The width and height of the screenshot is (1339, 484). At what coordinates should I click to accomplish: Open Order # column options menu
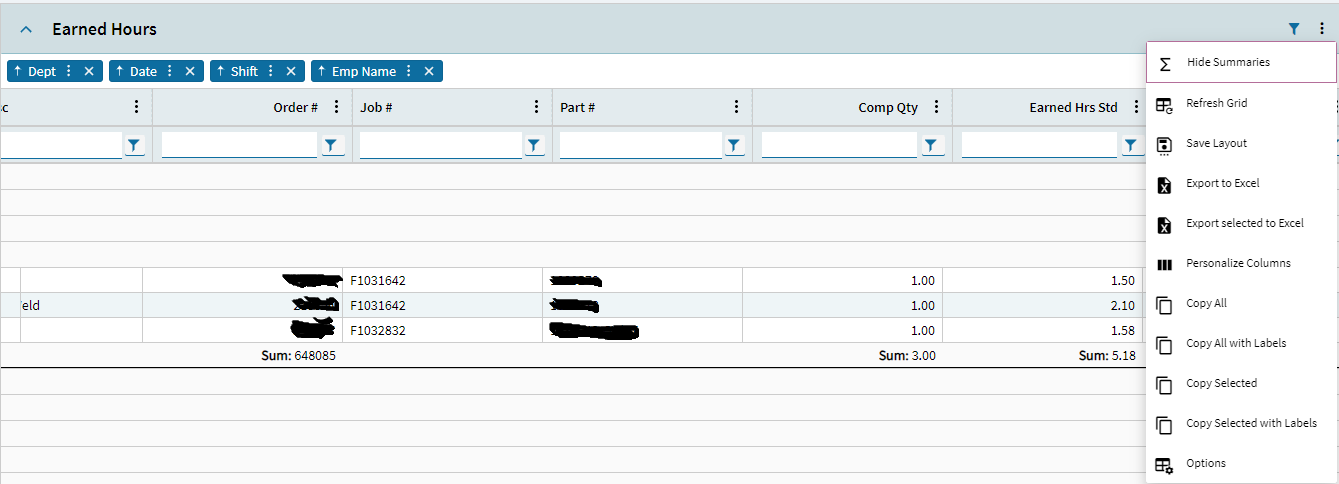[336, 107]
